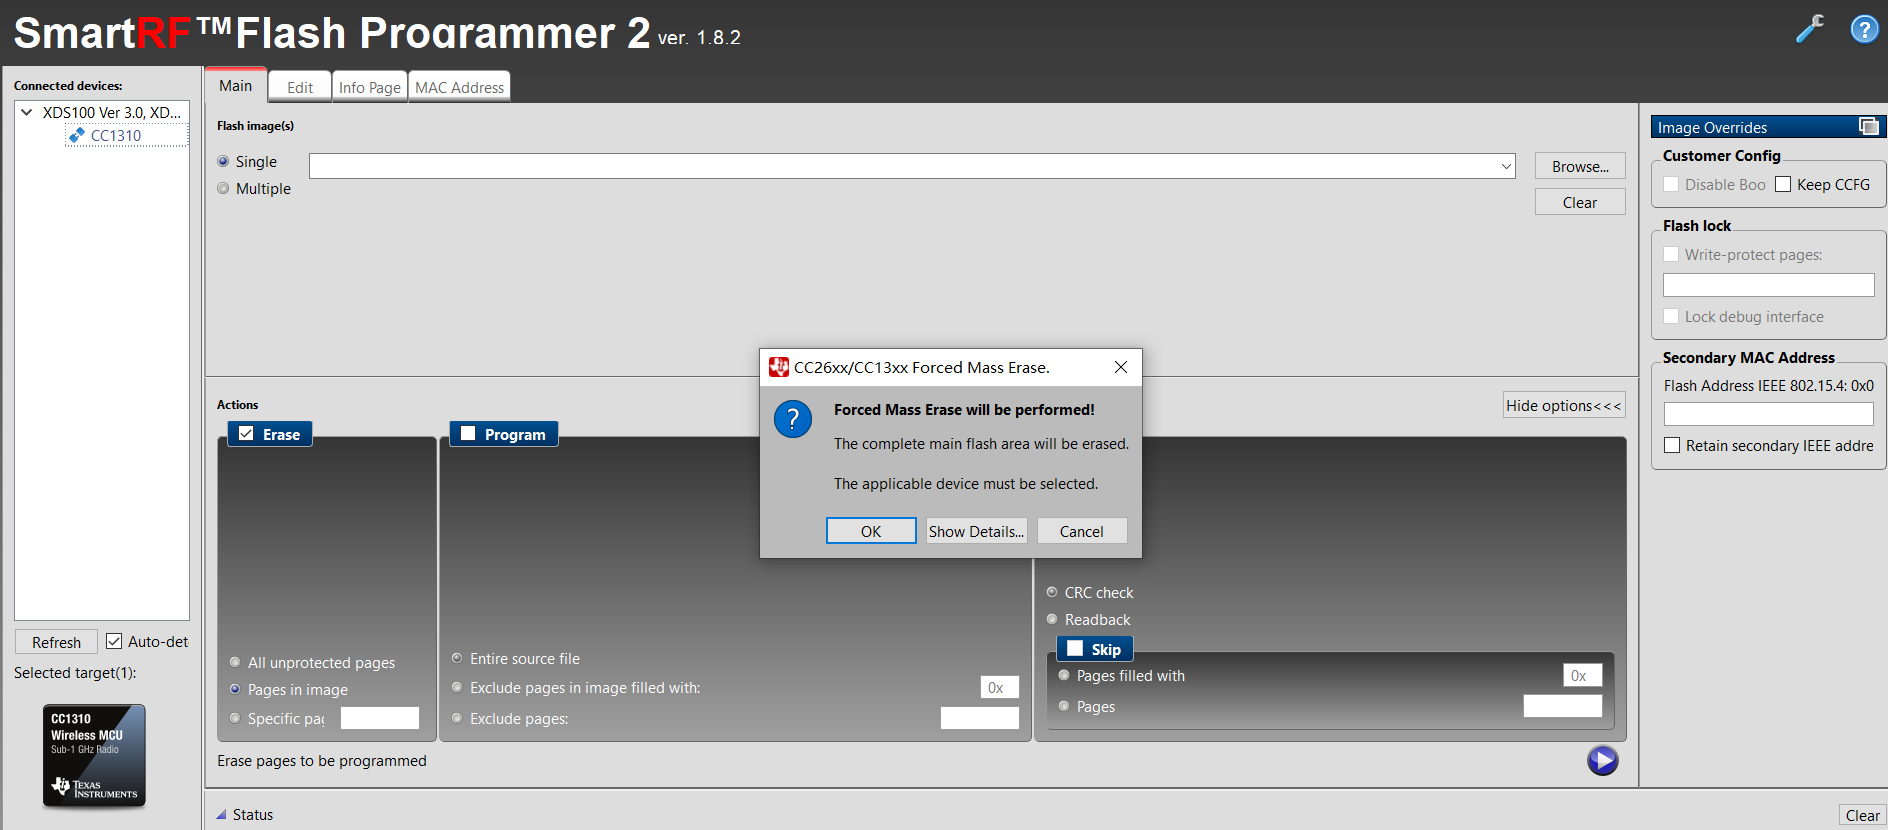Open the blue help question mark icon
The image size is (1888, 830).
1864,29
